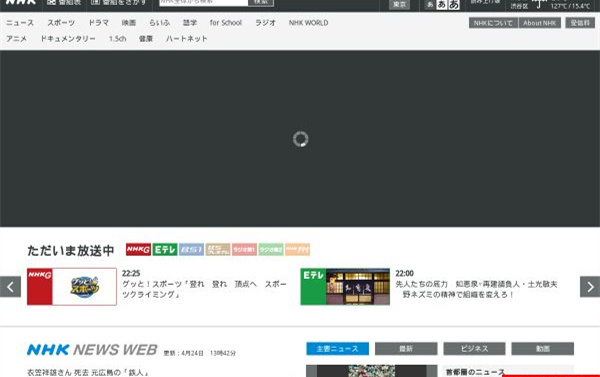Click the 首都圏のニュース heading
The width and height of the screenshot is (600, 377).
[x=475, y=372]
